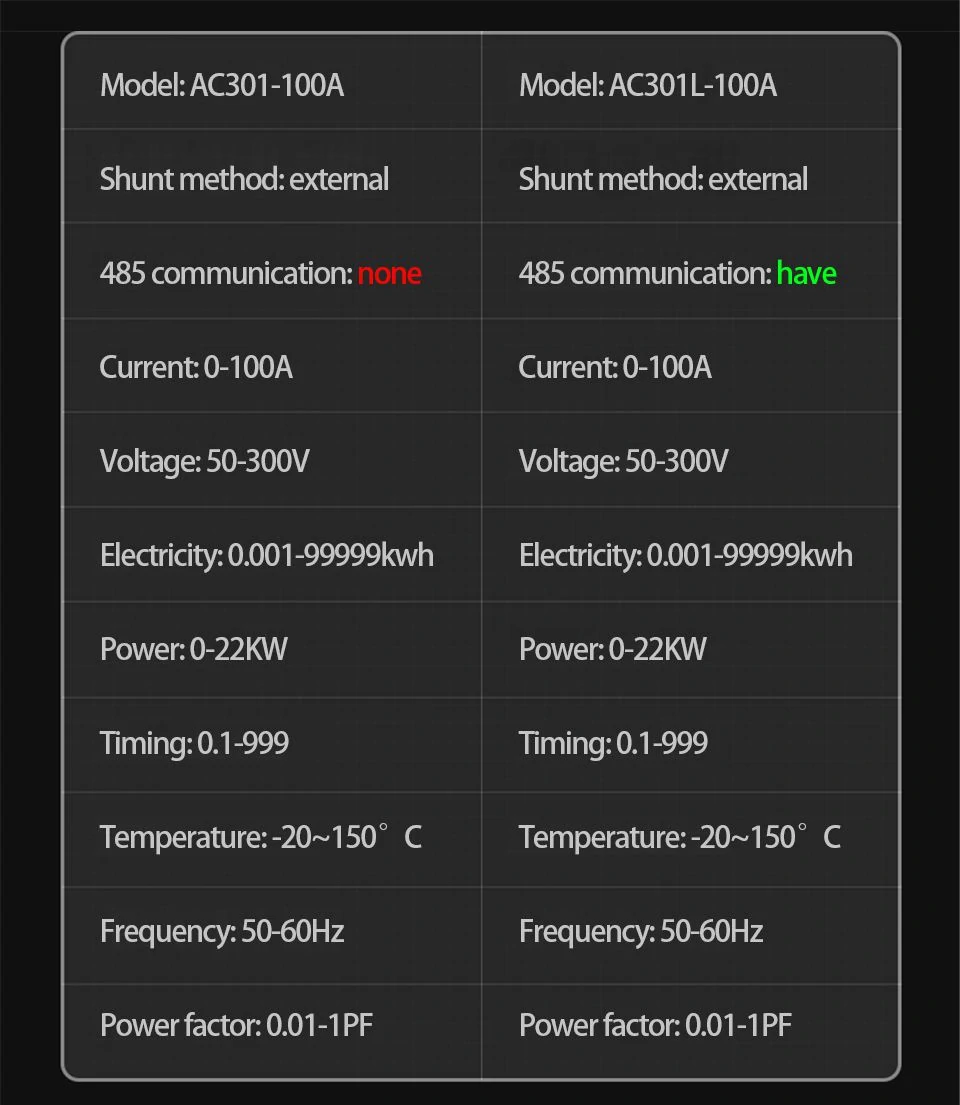Click left column Timing: 0.1-999

pyautogui.click(x=194, y=744)
